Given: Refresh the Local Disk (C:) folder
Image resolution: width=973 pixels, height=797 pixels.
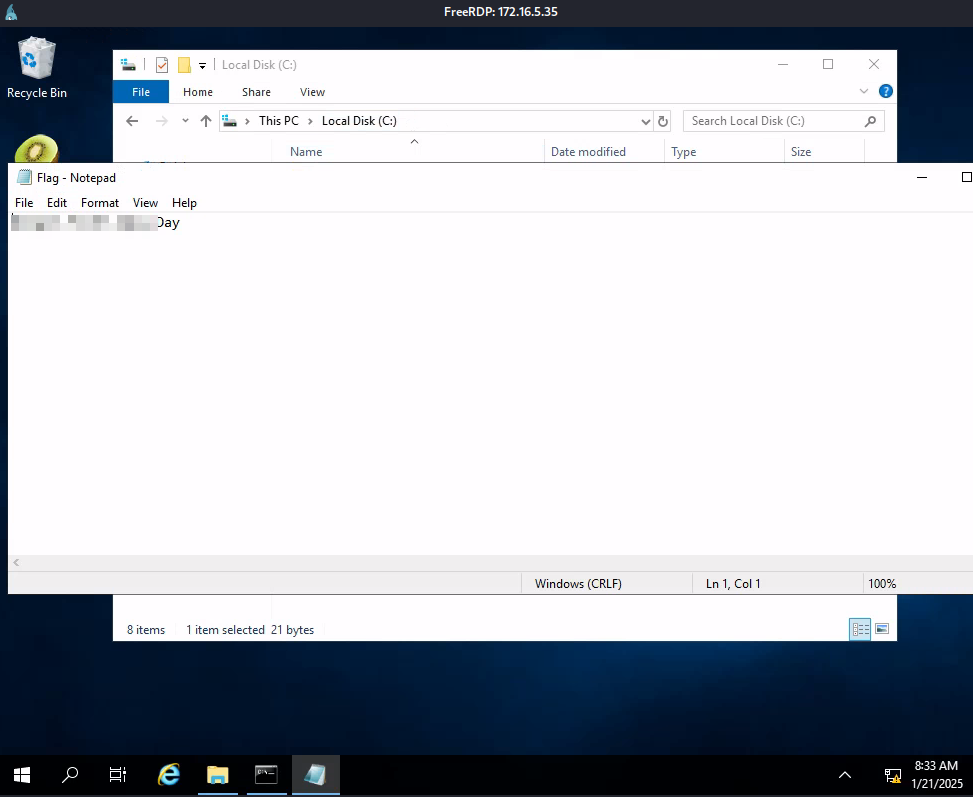Looking at the screenshot, I should click(662, 121).
